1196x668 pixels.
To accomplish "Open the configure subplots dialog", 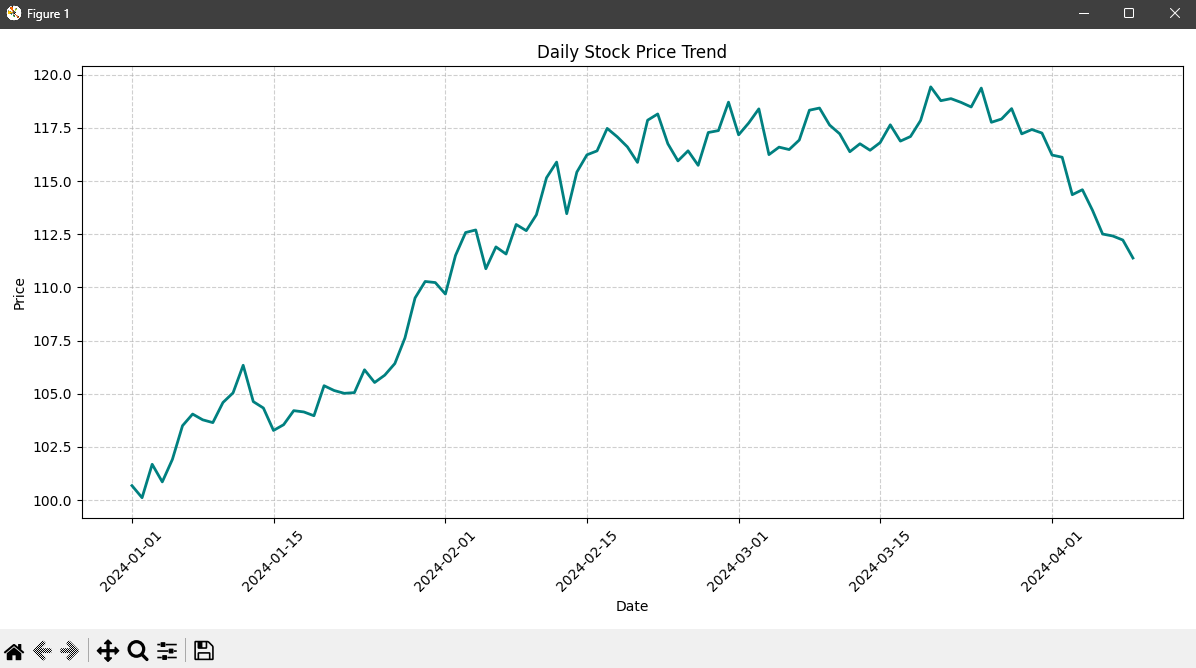I will [x=167, y=651].
